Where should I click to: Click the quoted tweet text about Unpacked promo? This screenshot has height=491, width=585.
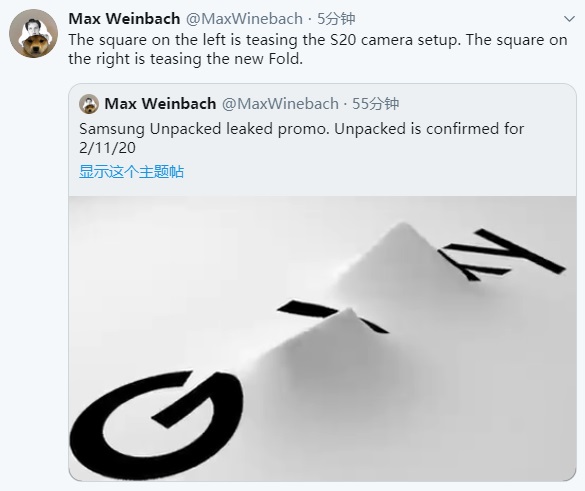tap(301, 138)
